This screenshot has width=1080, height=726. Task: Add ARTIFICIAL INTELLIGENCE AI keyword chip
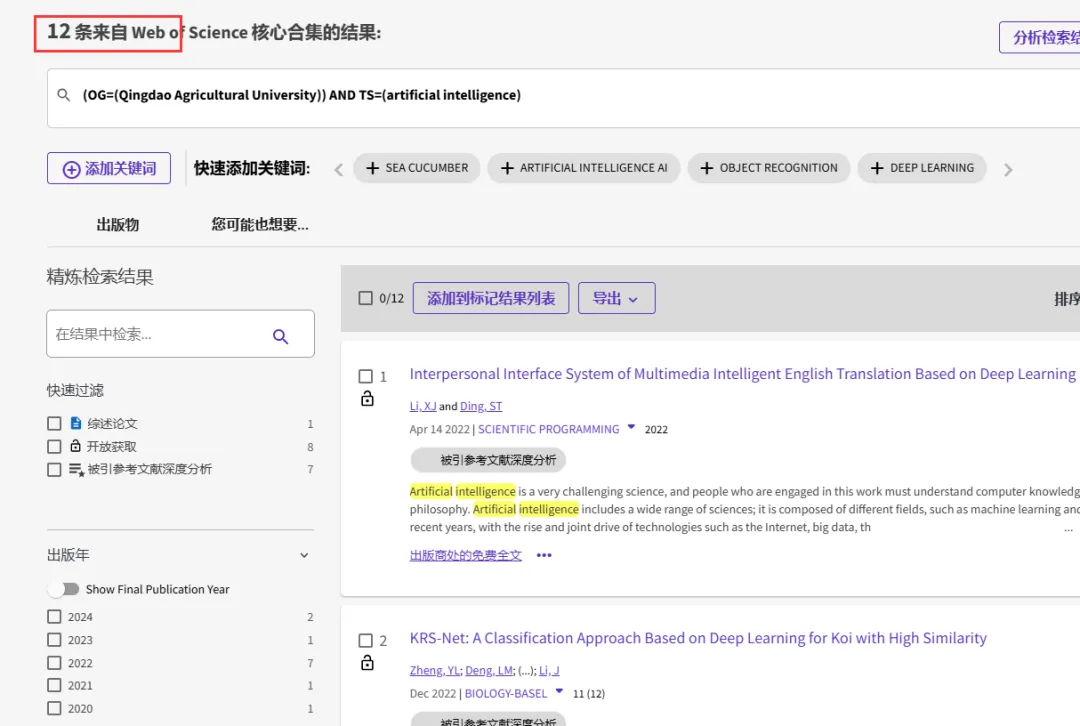pos(584,168)
